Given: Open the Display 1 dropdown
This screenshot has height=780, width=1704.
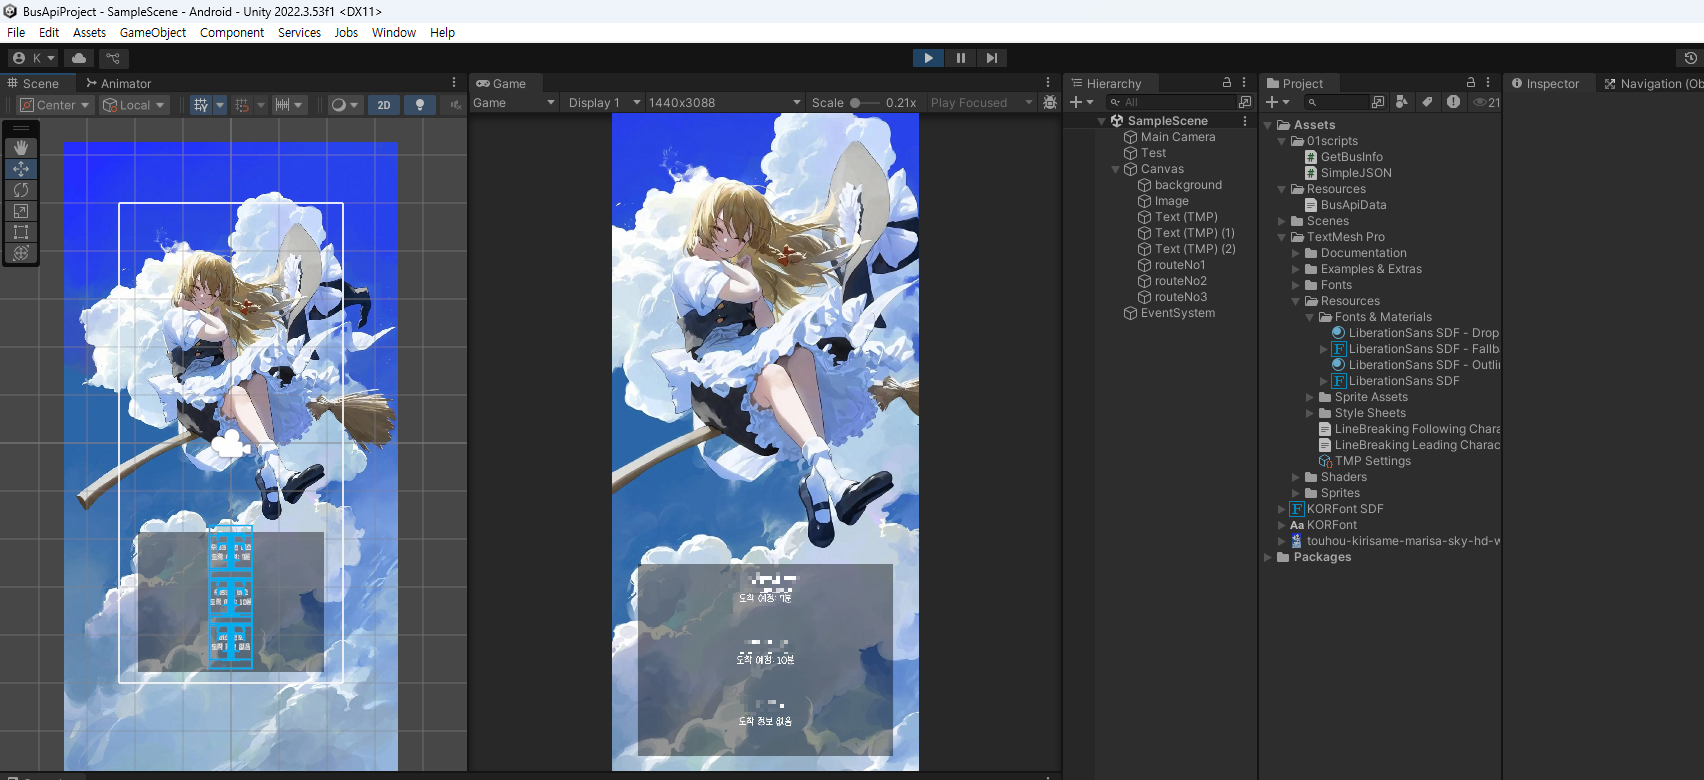Looking at the screenshot, I should tap(604, 103).
